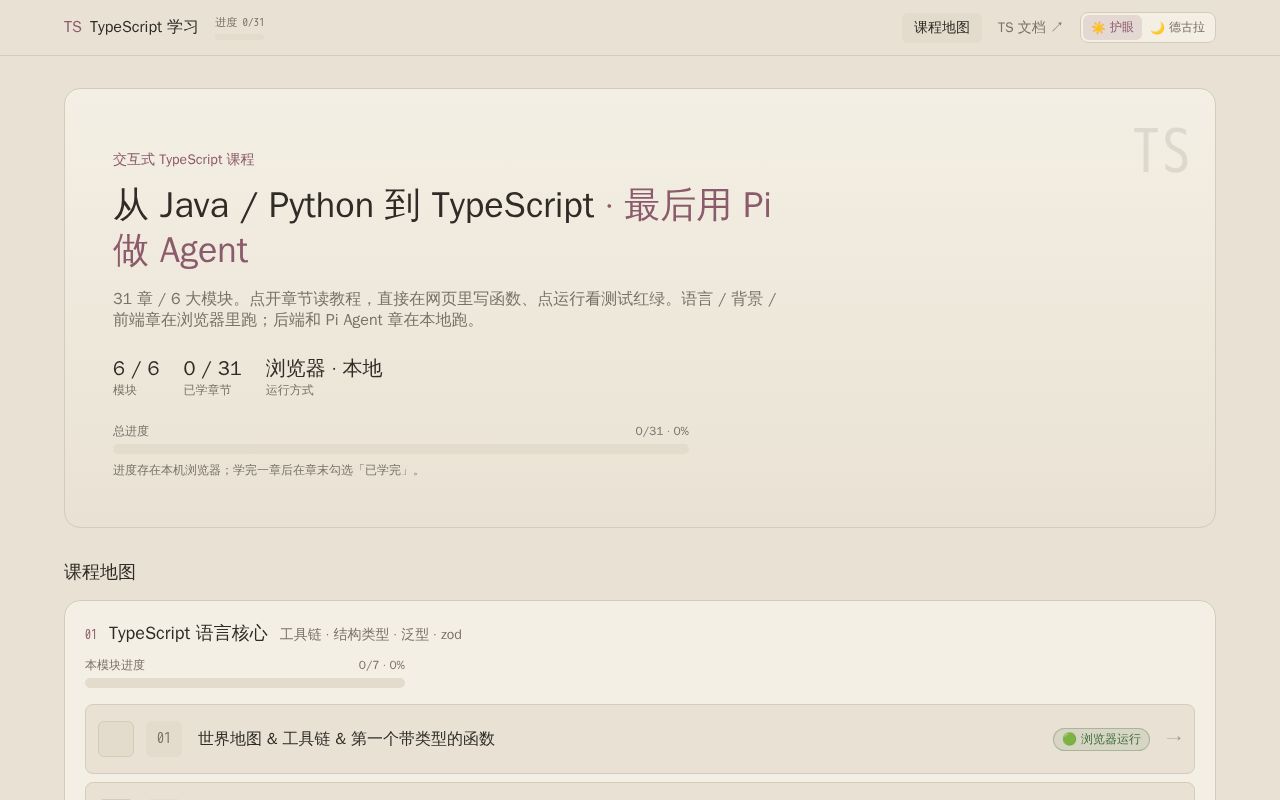Screen dimensions: 1280x800
Task: Click 工具链 · 结构类型 · 泛型 · zod subtitle
Action: click(x=371, y=634)
